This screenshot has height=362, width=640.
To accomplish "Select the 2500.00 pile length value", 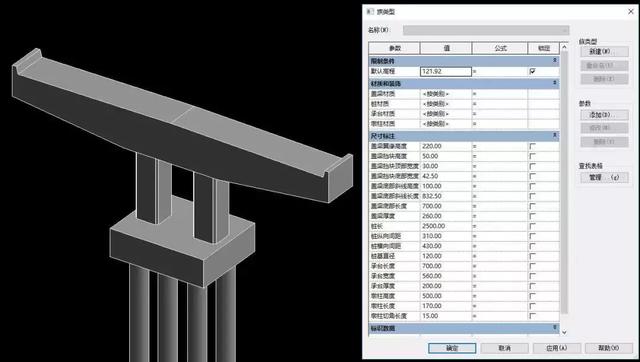I will 446,226.
